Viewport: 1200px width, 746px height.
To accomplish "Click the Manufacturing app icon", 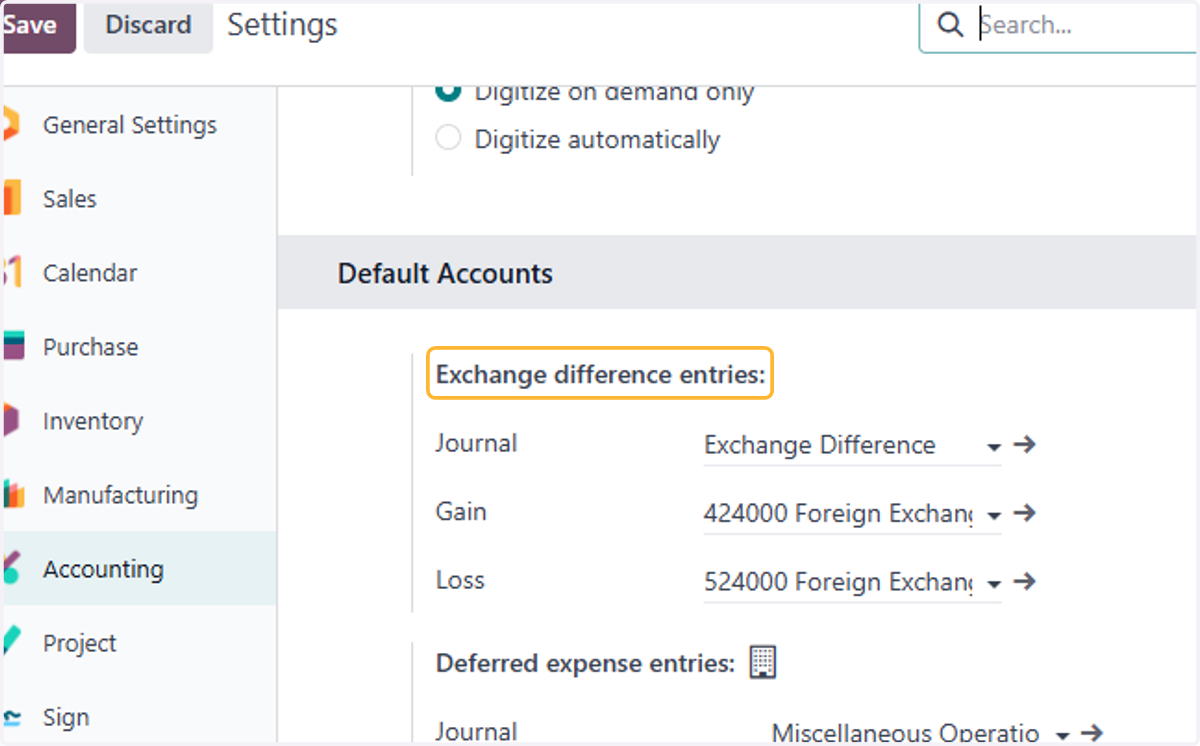I will (12, 495).
